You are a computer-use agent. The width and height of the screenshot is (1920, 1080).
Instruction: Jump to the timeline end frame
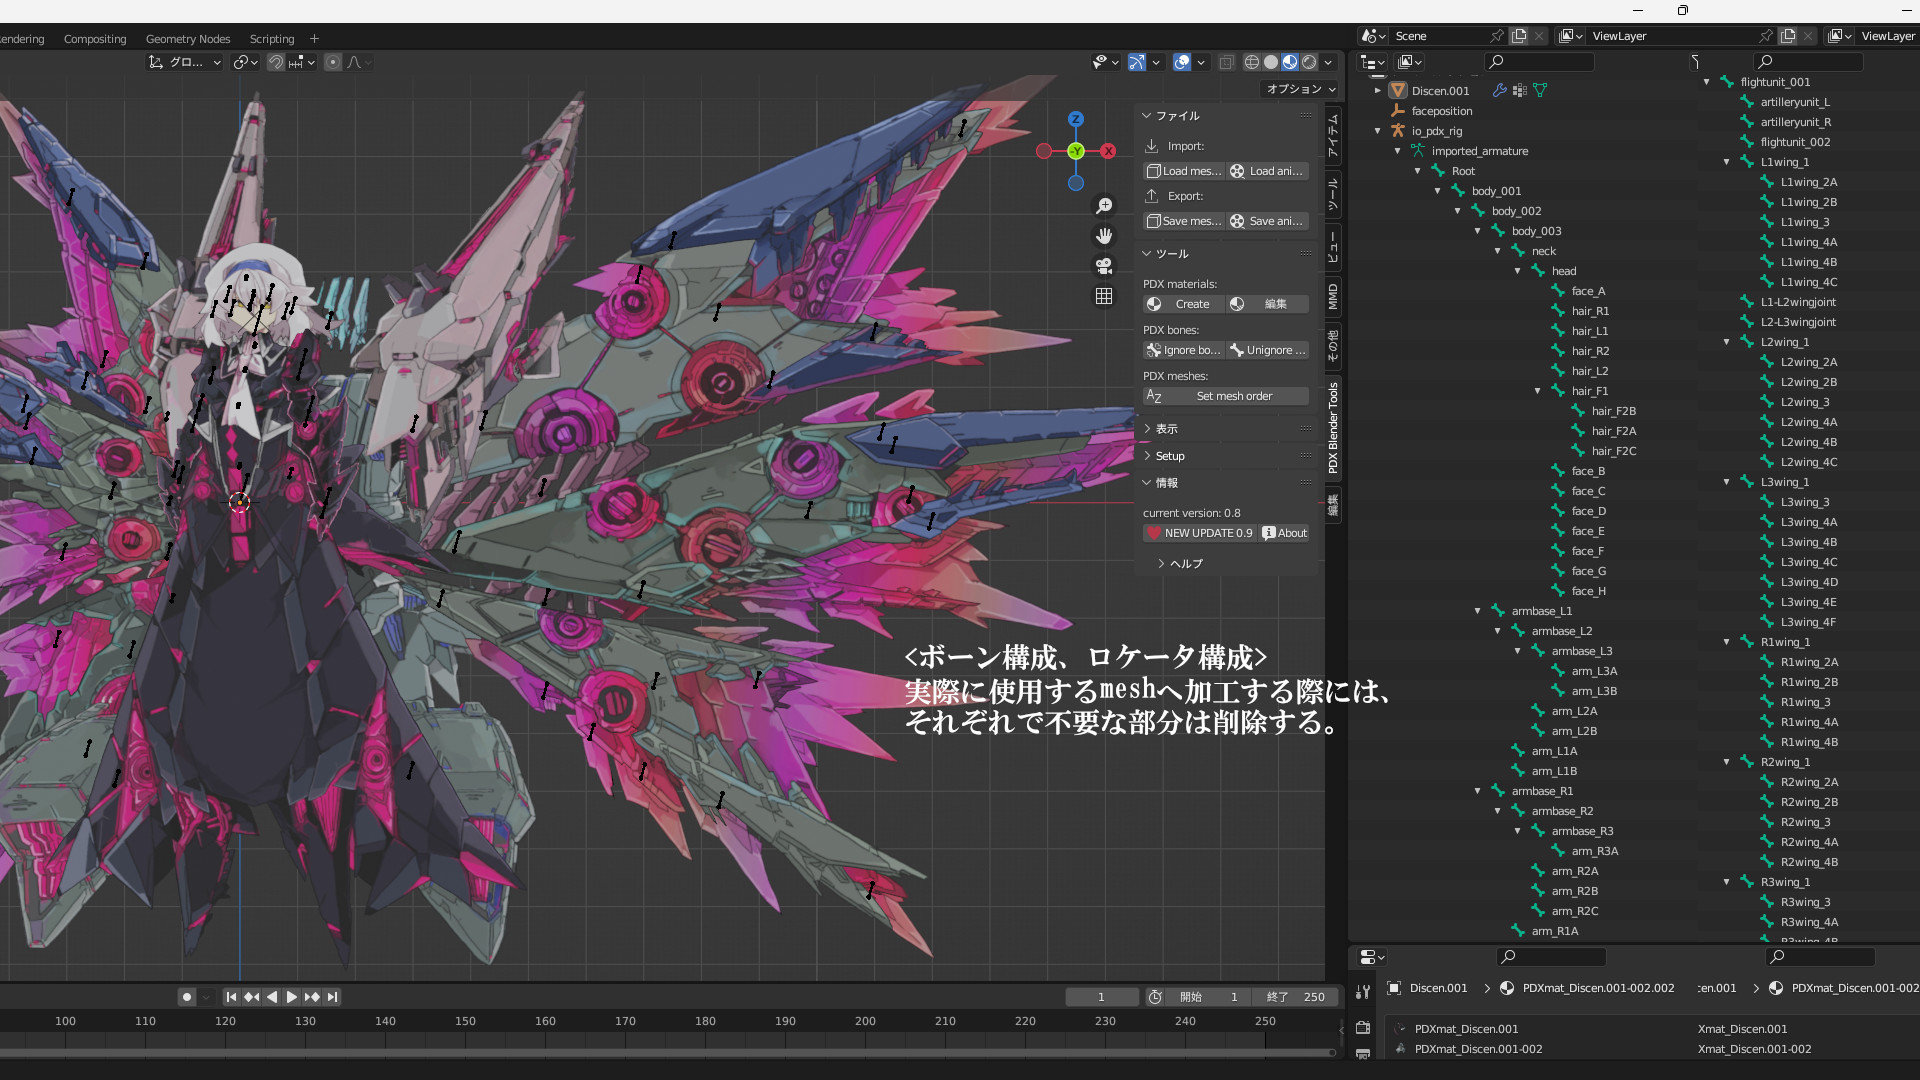332,997
